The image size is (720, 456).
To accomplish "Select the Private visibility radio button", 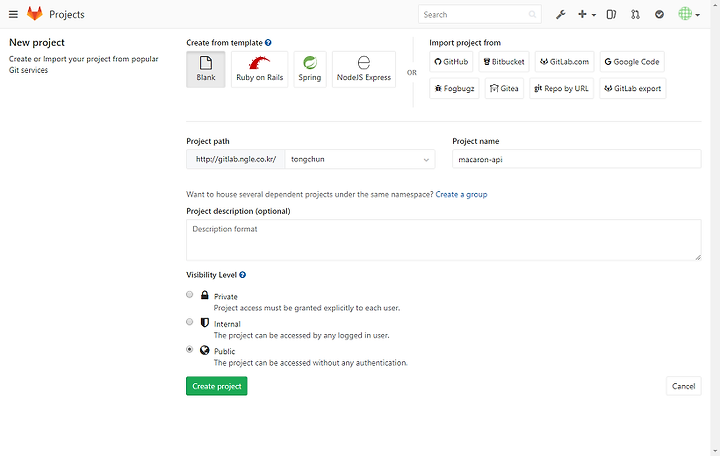I will coord(190,294).
